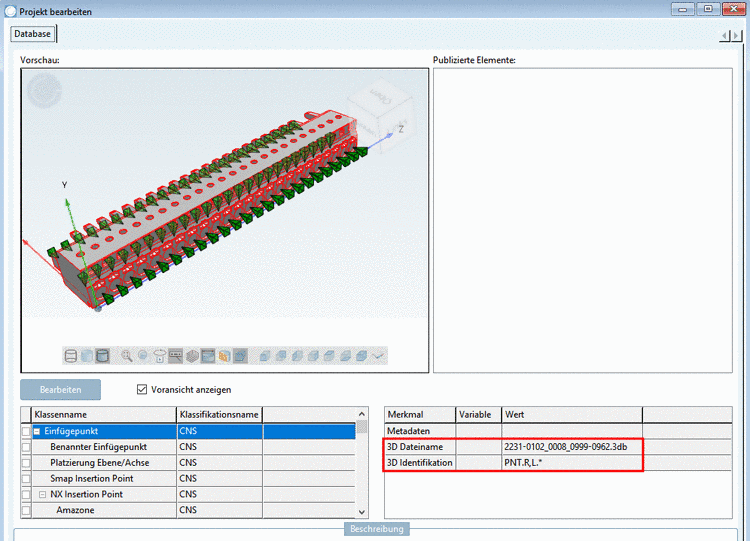The image size is (750, 541).
Task: Click class list scroll-up arrow
Action: point(362,414)
